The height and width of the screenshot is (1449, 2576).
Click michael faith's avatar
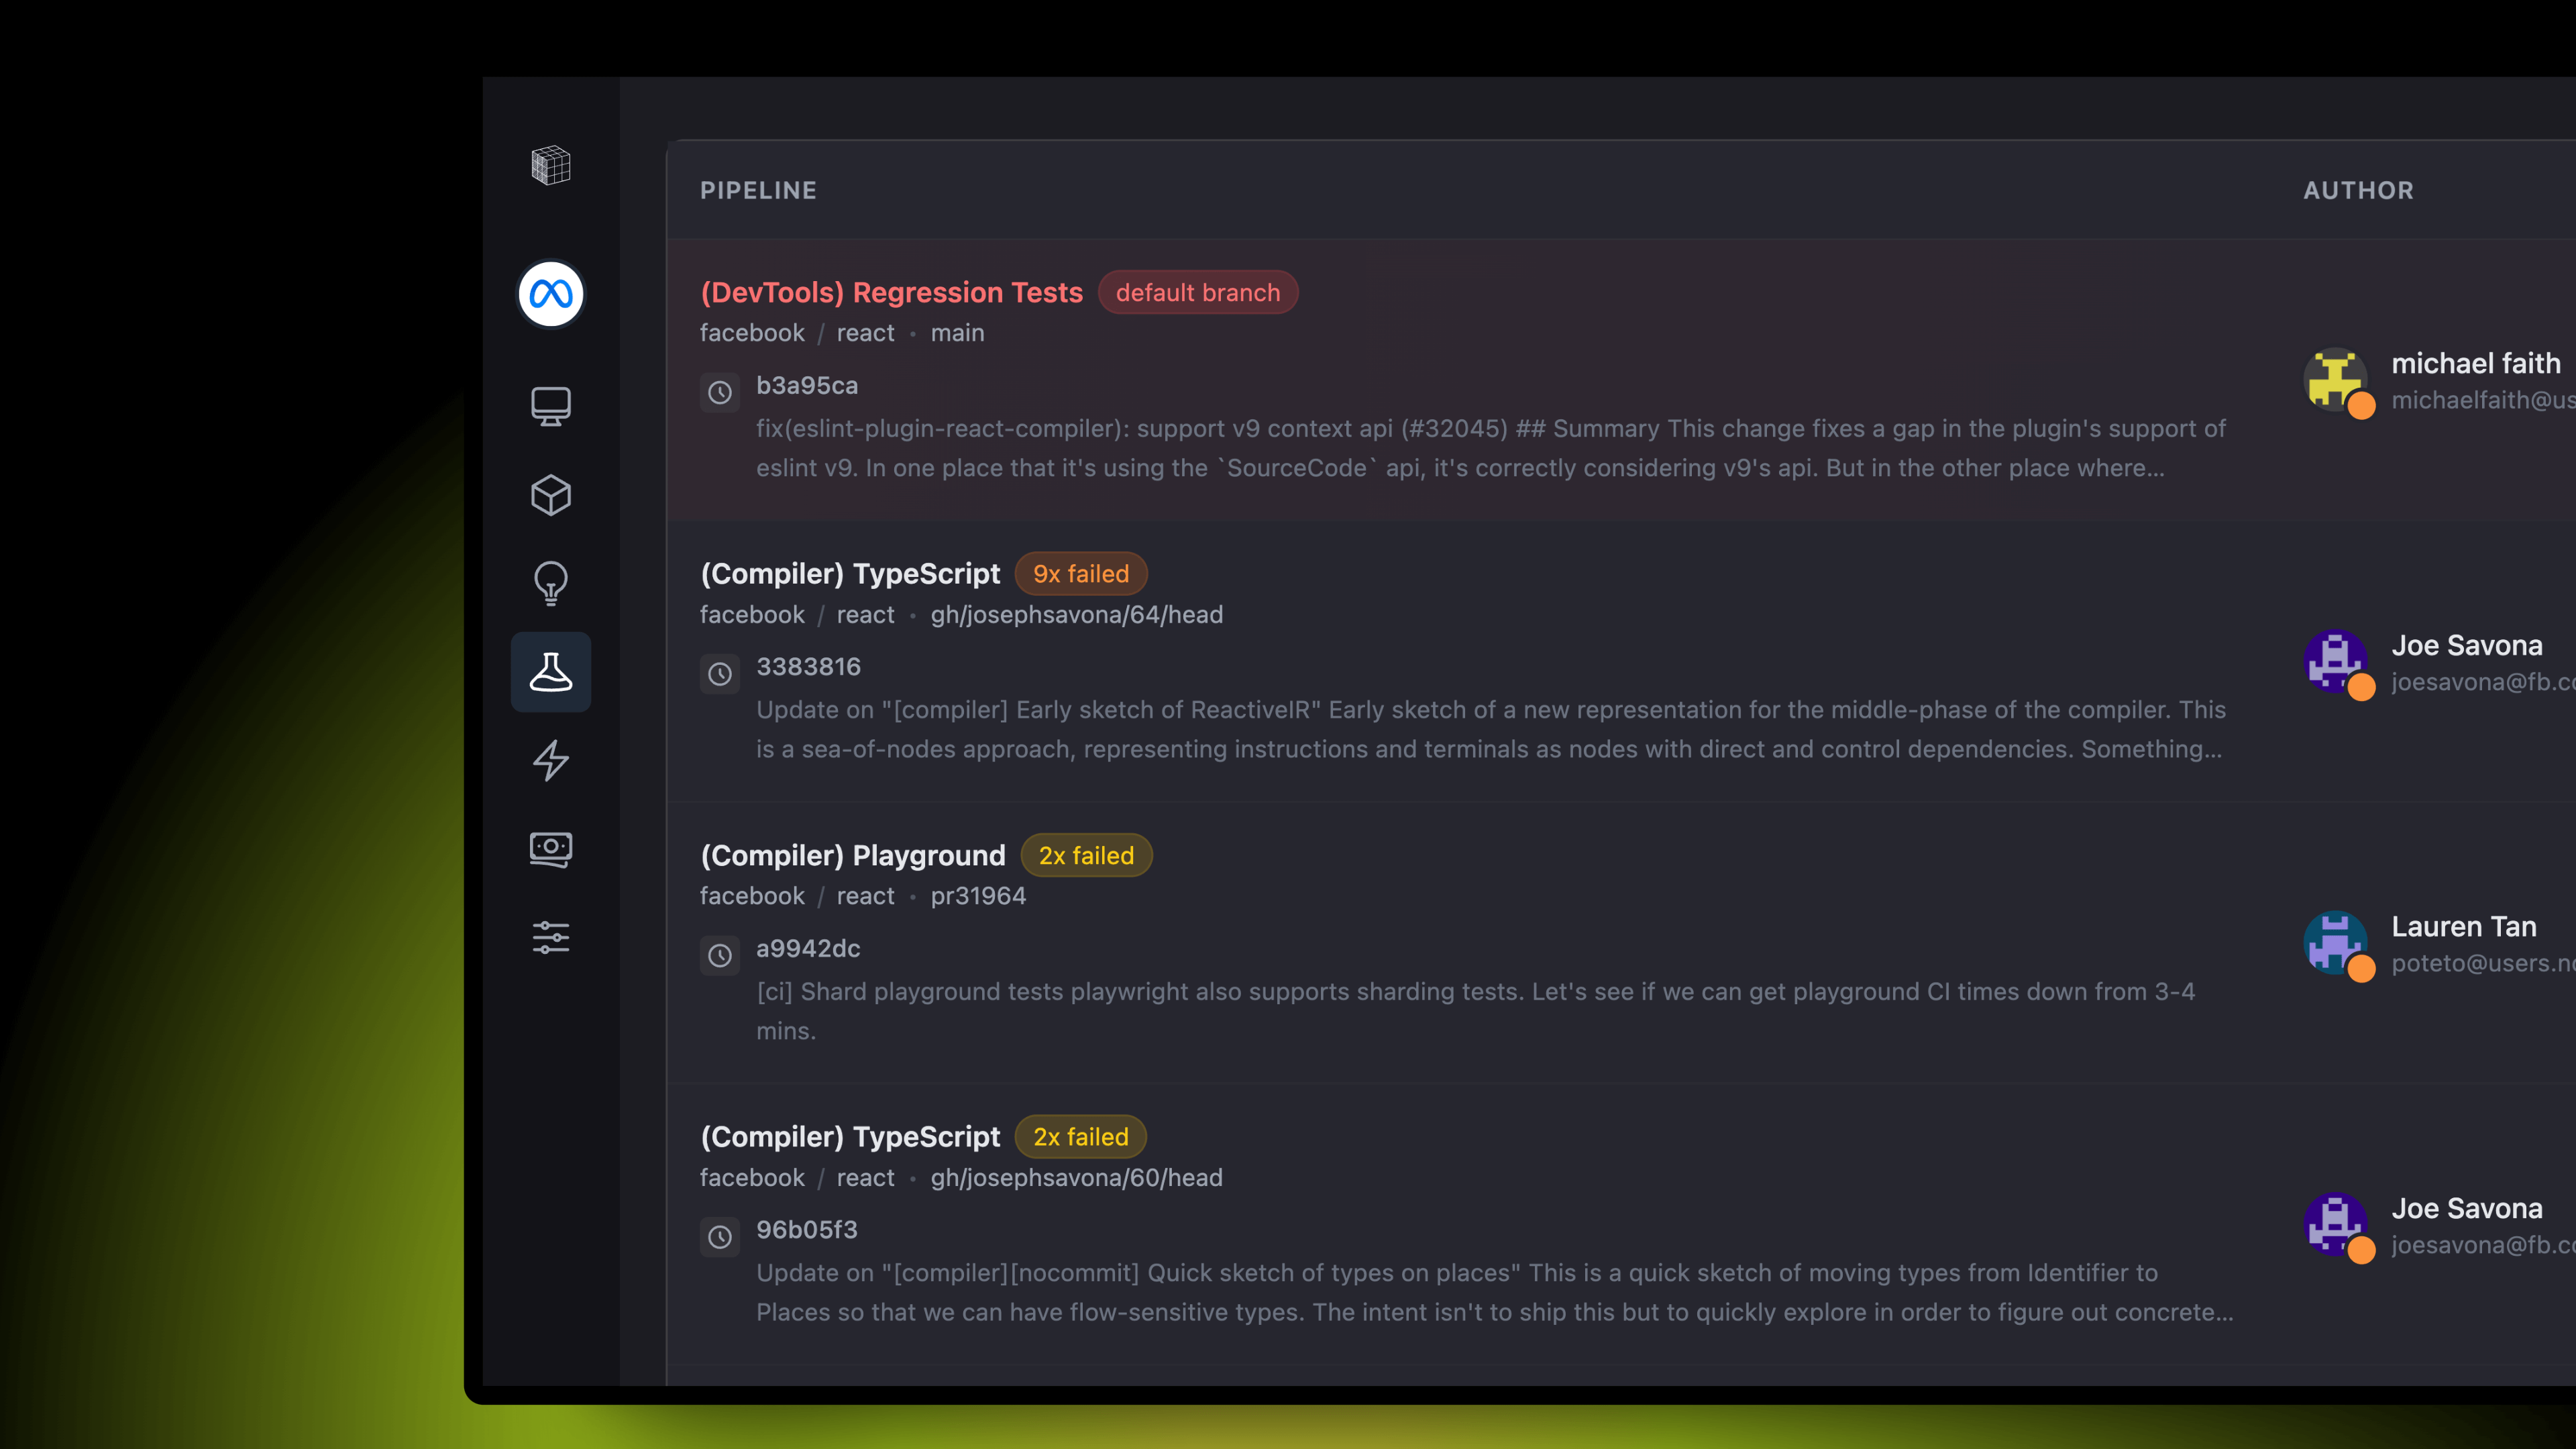2335,379
